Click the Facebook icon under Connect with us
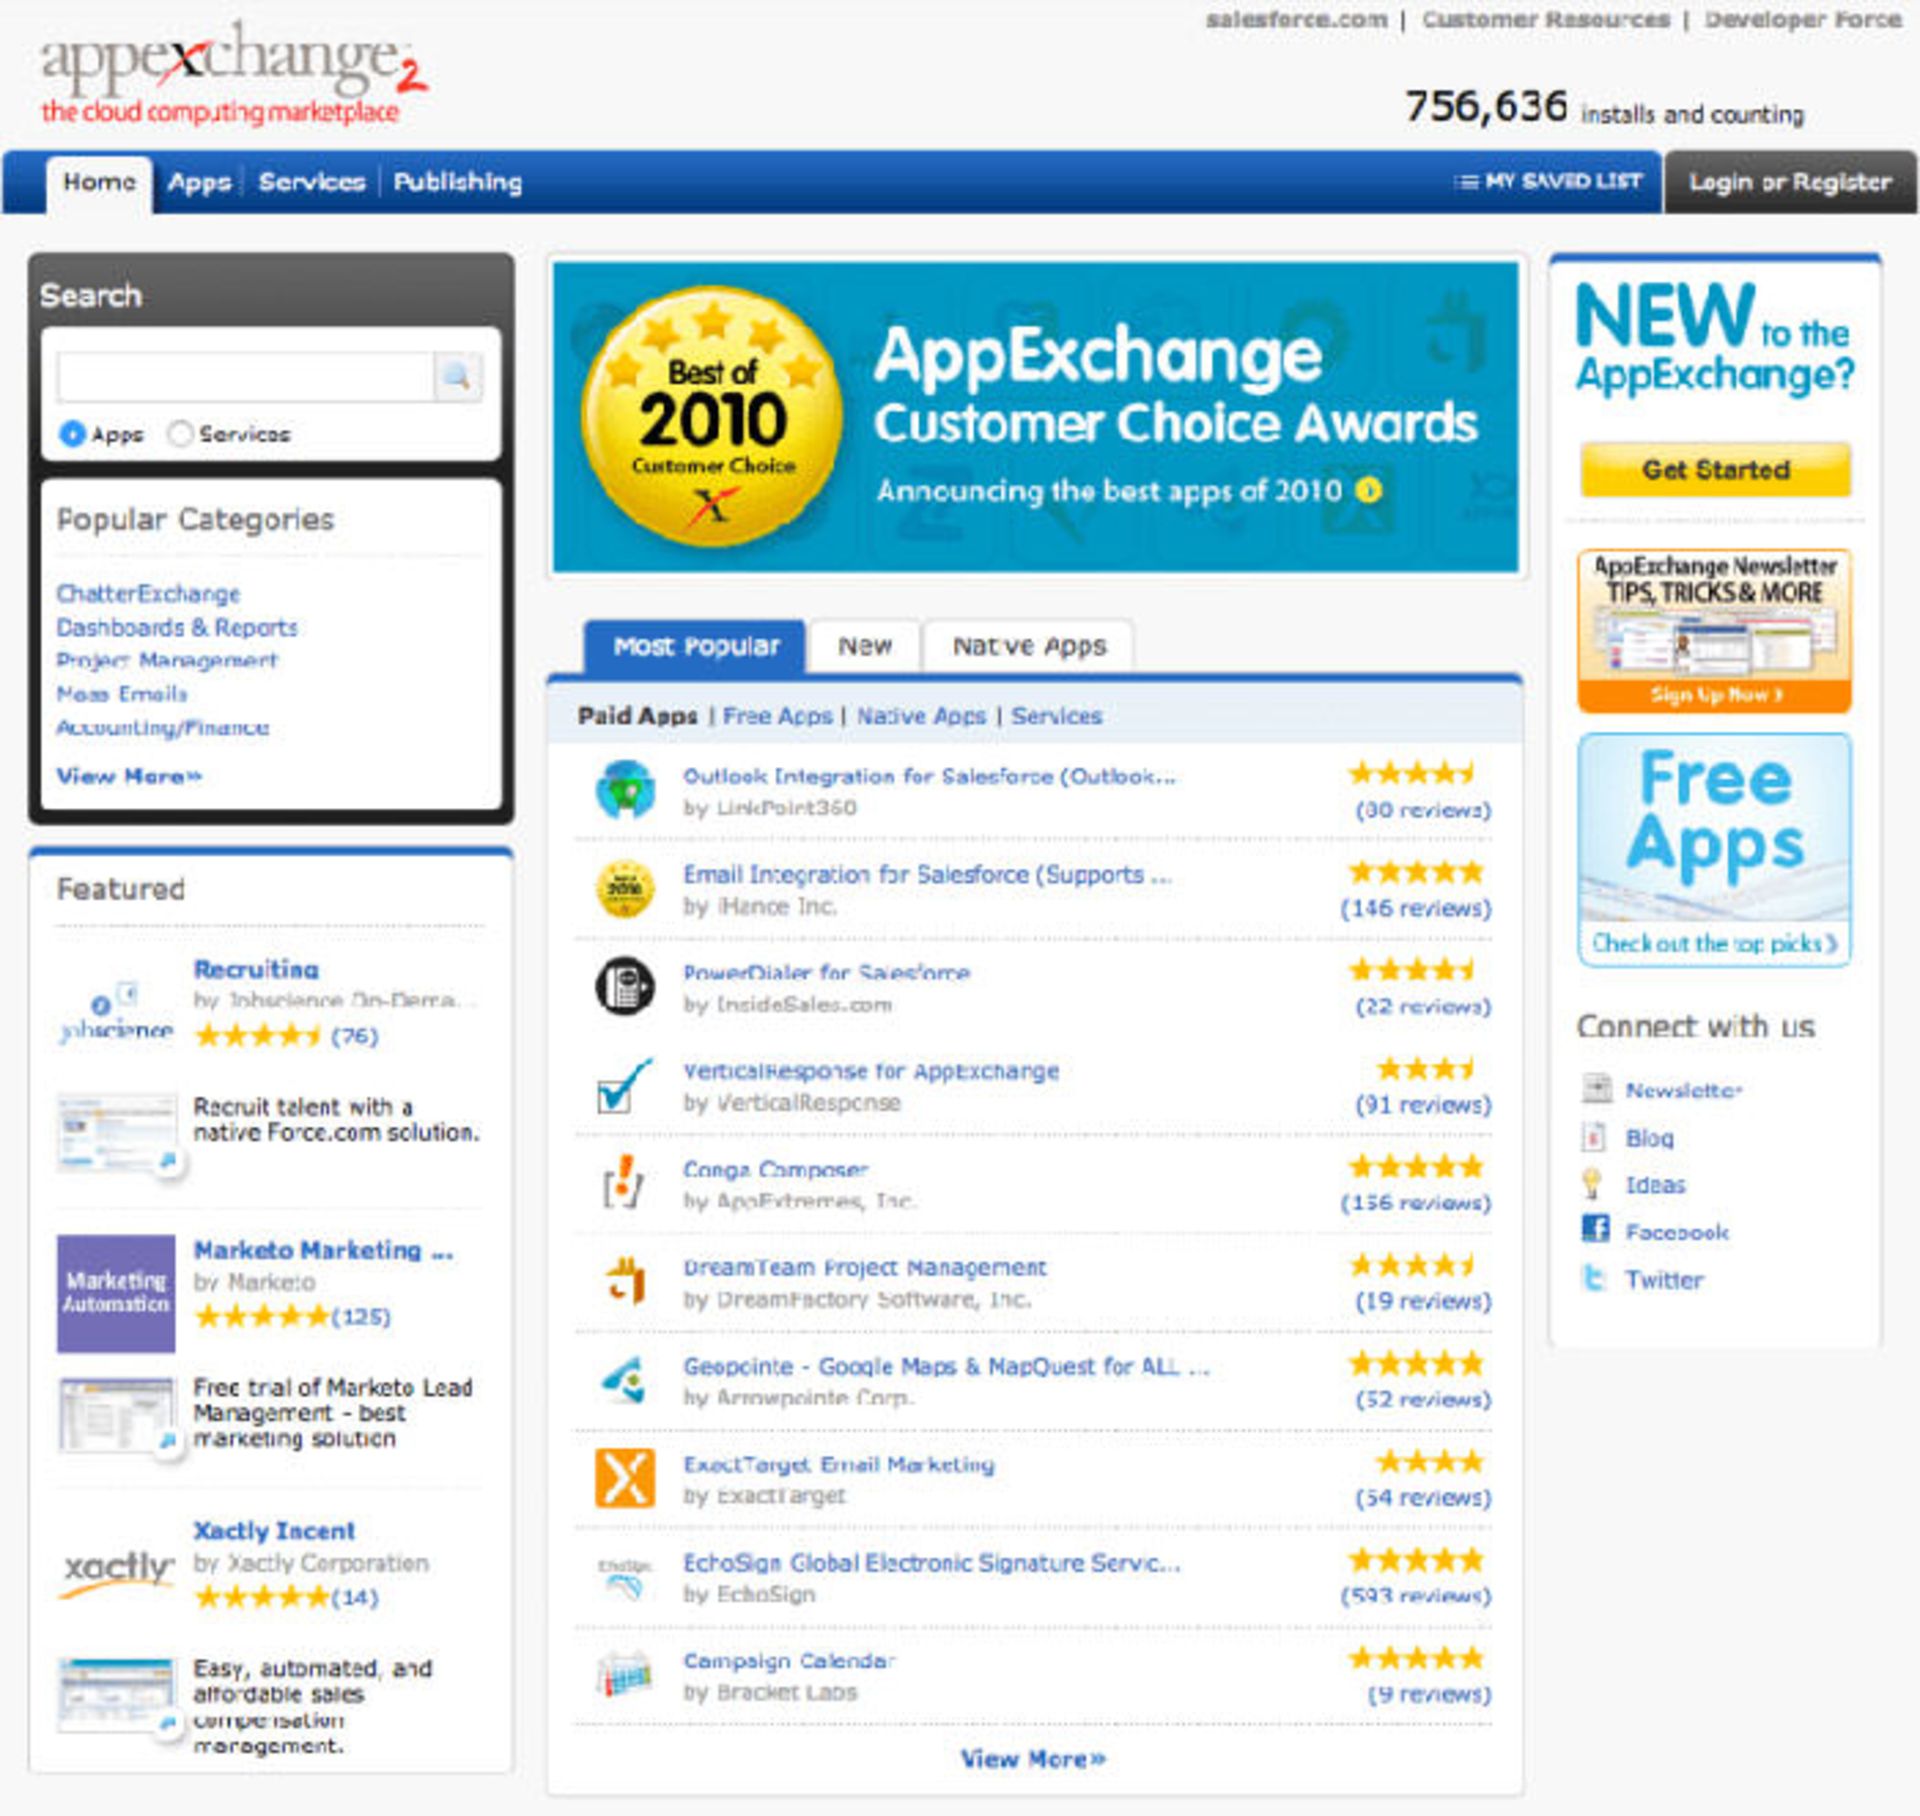 (x=1595, y=1230)
